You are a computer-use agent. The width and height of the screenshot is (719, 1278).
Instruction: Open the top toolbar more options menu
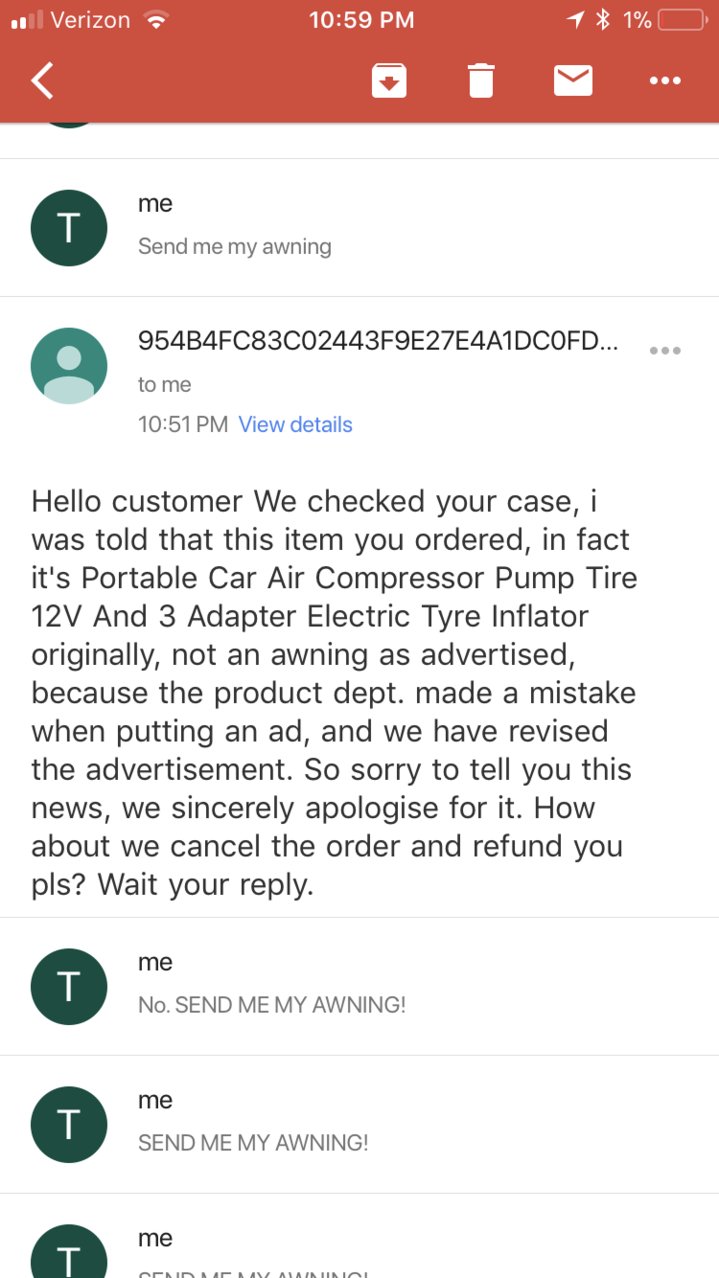pos(665,81)
